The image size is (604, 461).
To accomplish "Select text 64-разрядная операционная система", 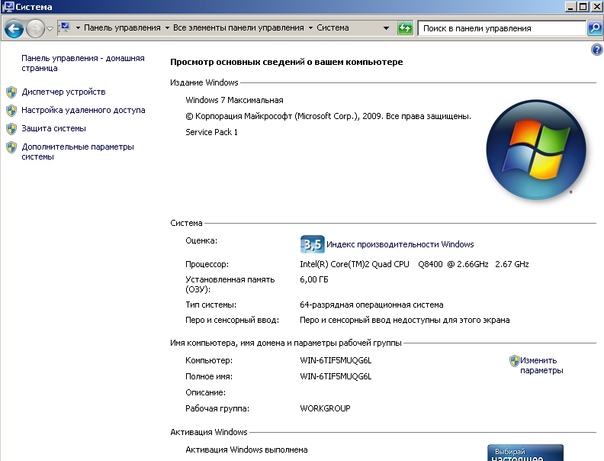I will pyautogui.click(x=371, y=305).
